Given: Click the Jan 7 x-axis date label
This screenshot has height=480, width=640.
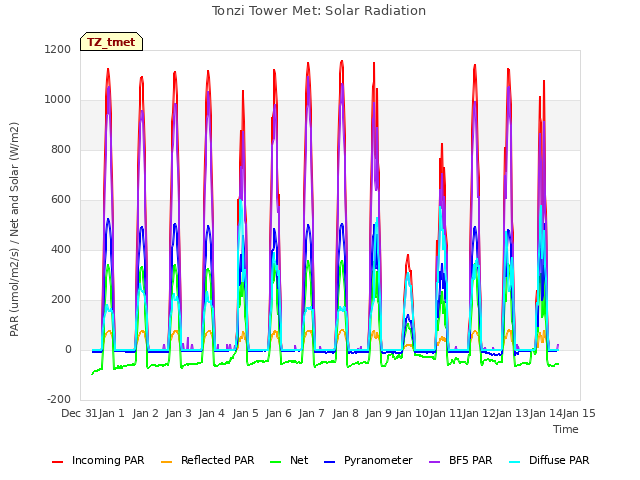Looking at the screenshot, I should point(311,413).
